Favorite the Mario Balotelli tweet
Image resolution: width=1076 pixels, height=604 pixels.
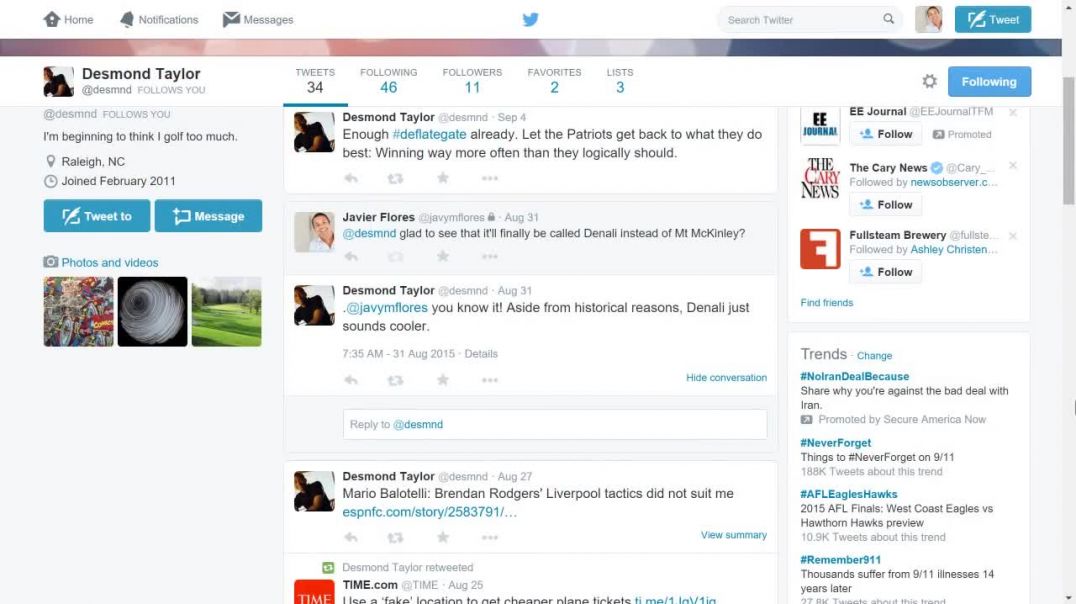[x=443, y=537]
